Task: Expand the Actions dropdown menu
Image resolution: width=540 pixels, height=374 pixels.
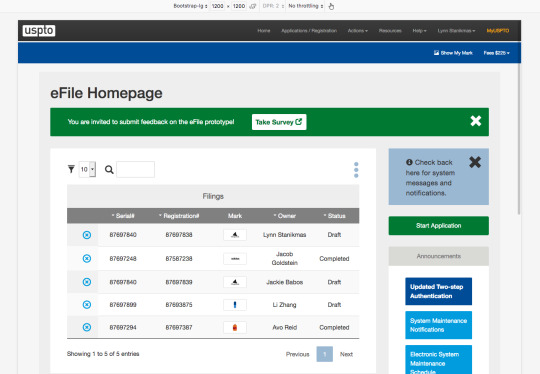Action: coord(357,31)
